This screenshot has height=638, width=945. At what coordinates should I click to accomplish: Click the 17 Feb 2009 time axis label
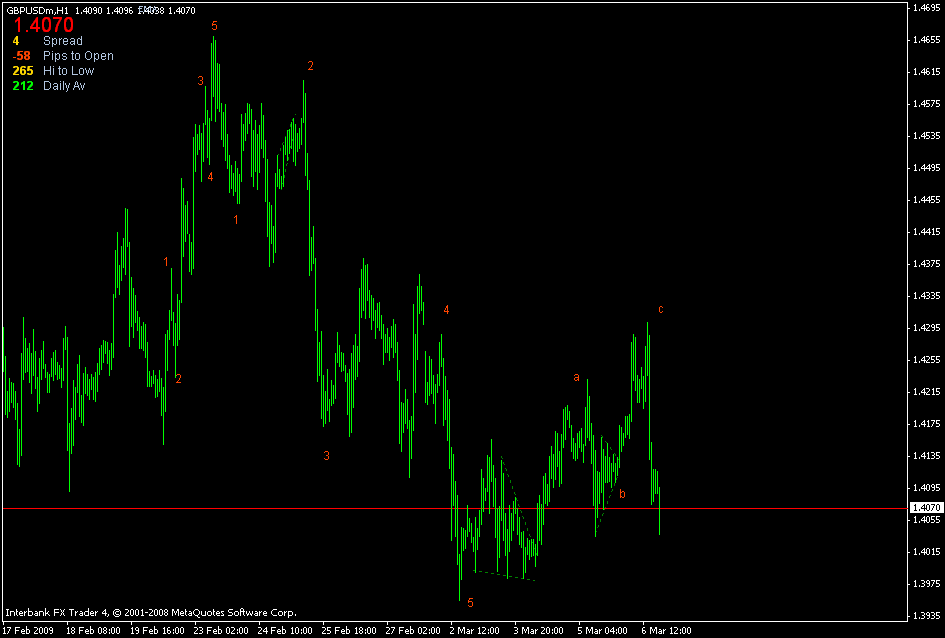click(28, 630)
